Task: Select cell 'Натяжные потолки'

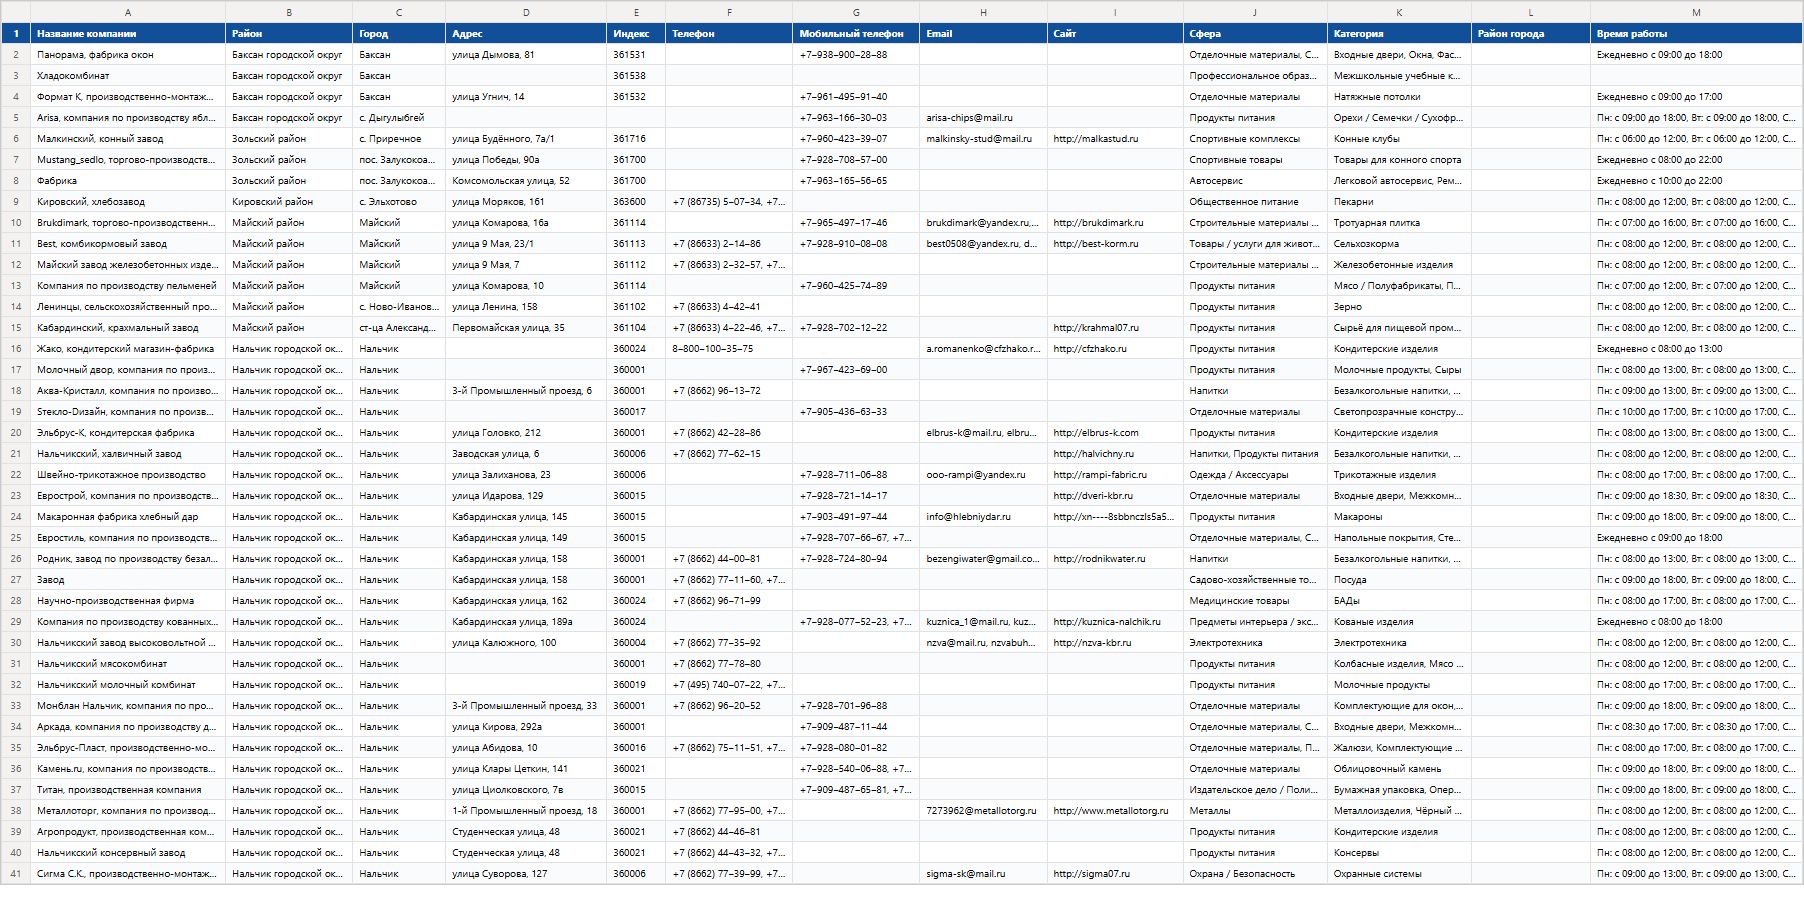Action: [1399, 96]
